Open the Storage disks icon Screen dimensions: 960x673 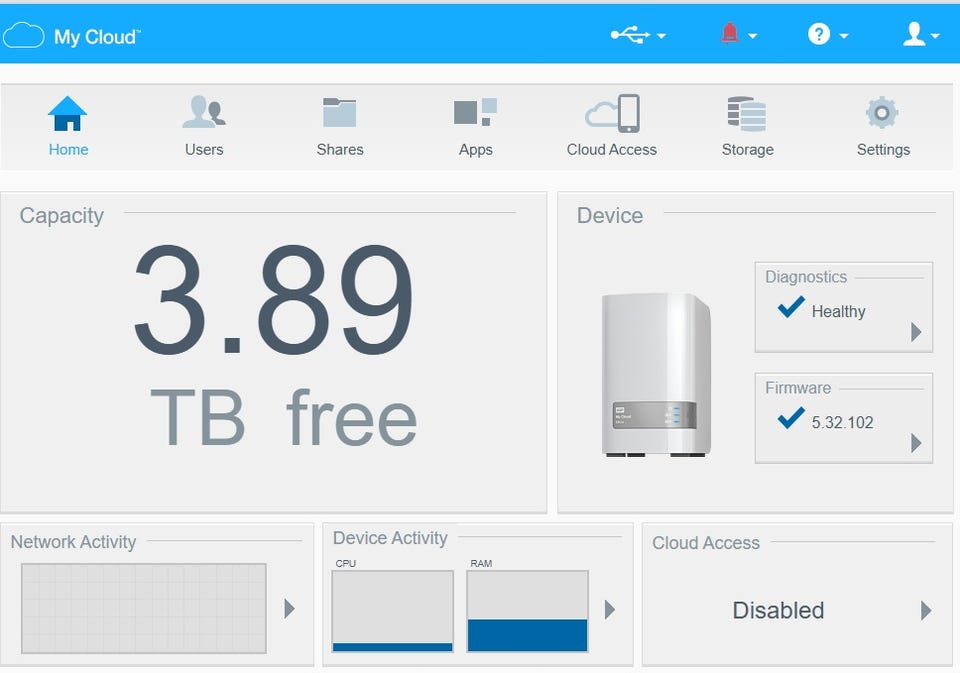point(747,114)
